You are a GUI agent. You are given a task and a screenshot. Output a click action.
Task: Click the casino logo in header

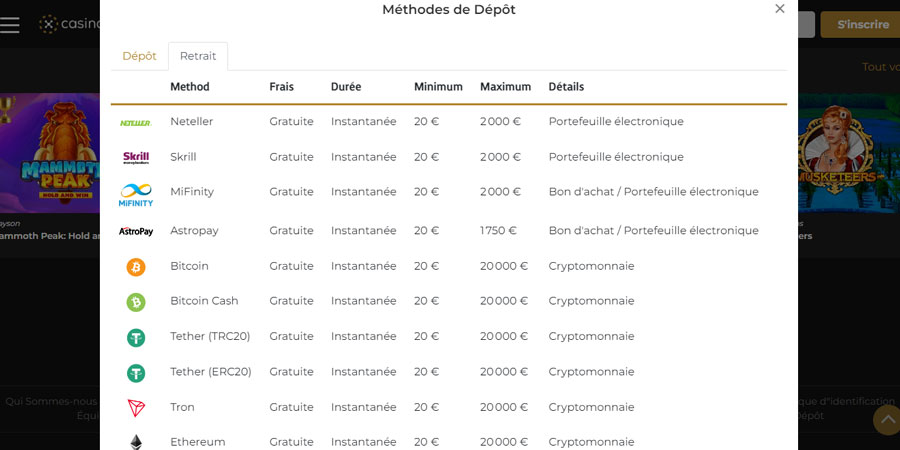(69, 24)
